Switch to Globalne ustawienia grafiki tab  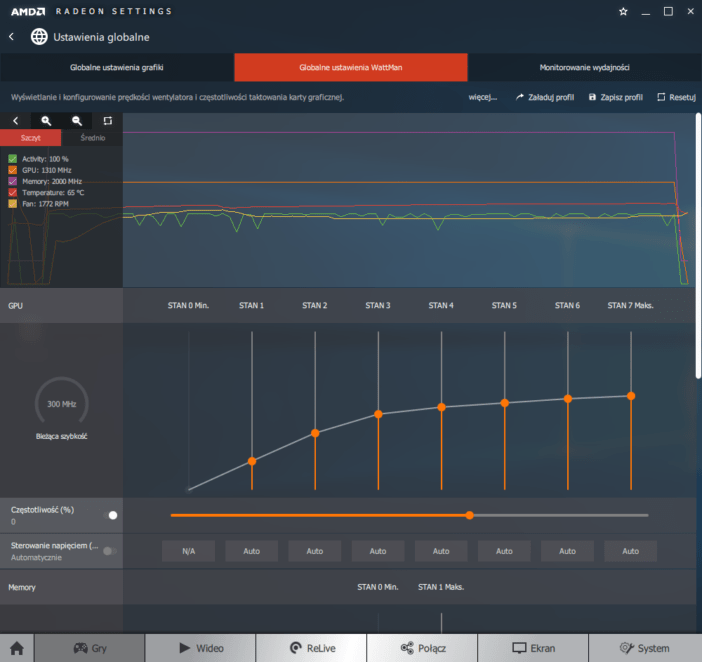117,67
